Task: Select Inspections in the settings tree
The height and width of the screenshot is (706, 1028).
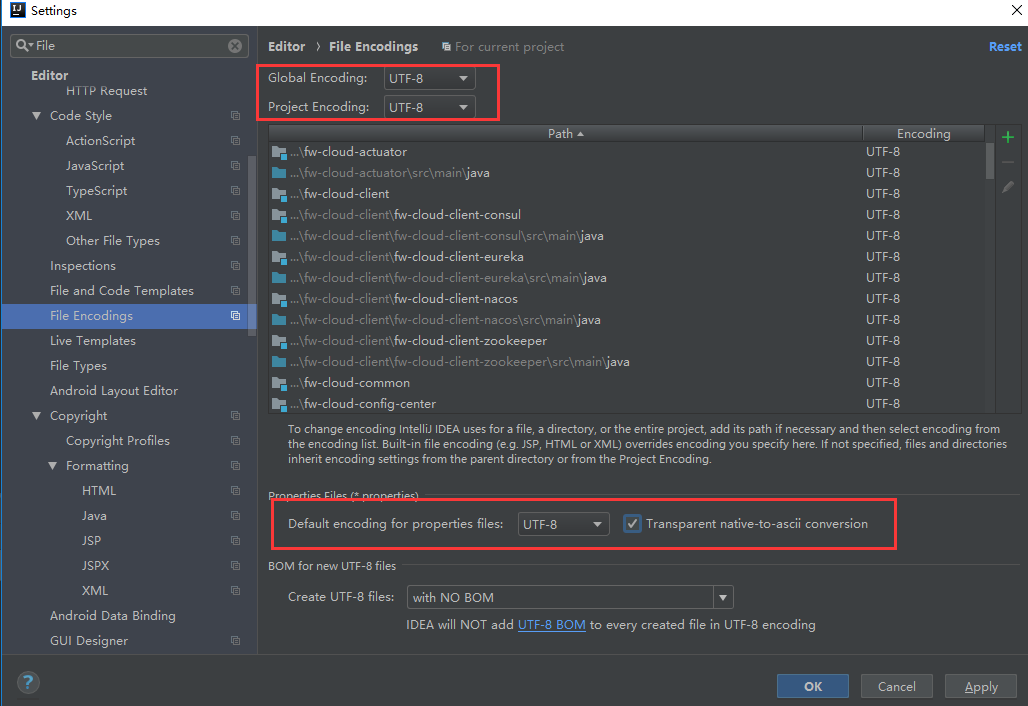Action: [x=83, y=266]
